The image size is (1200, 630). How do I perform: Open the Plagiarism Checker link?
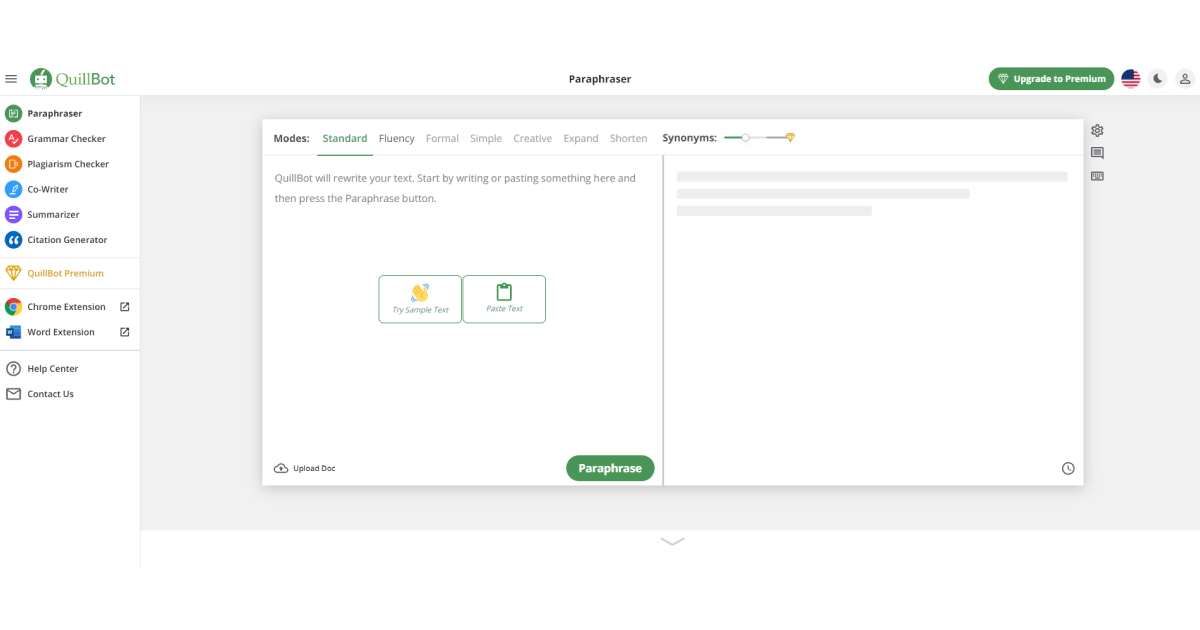tap(68, 164)
